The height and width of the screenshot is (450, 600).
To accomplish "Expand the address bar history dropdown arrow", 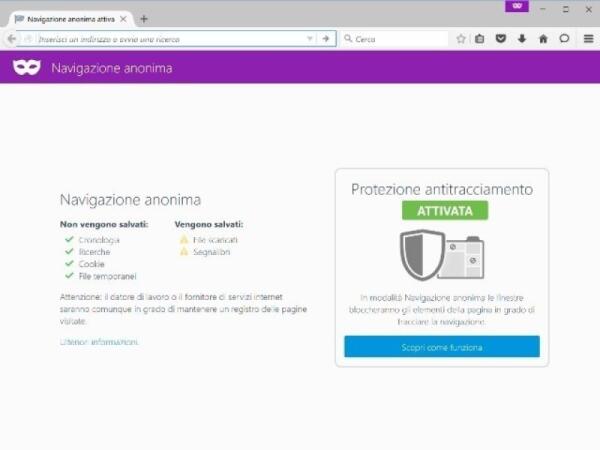I will [x=310, y=39].
